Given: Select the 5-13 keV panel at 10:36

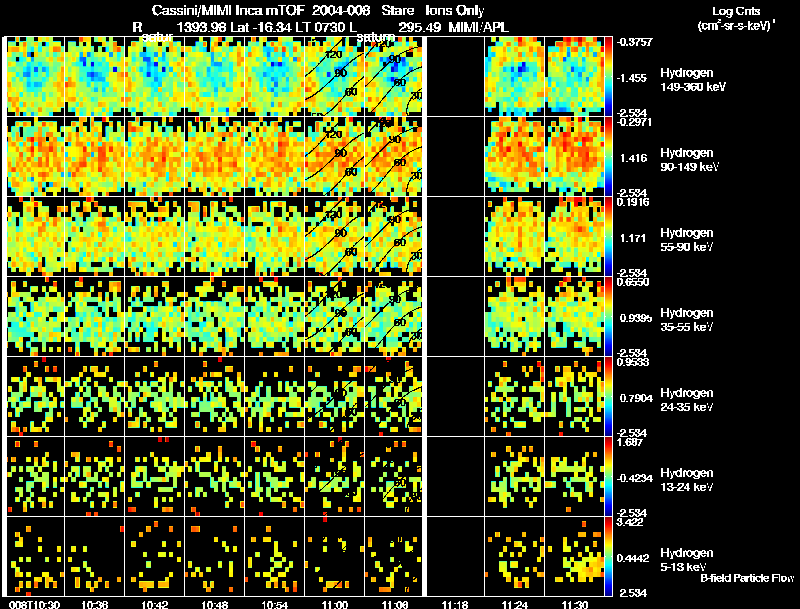Looking at the screenshot, I should coord(95,557).
